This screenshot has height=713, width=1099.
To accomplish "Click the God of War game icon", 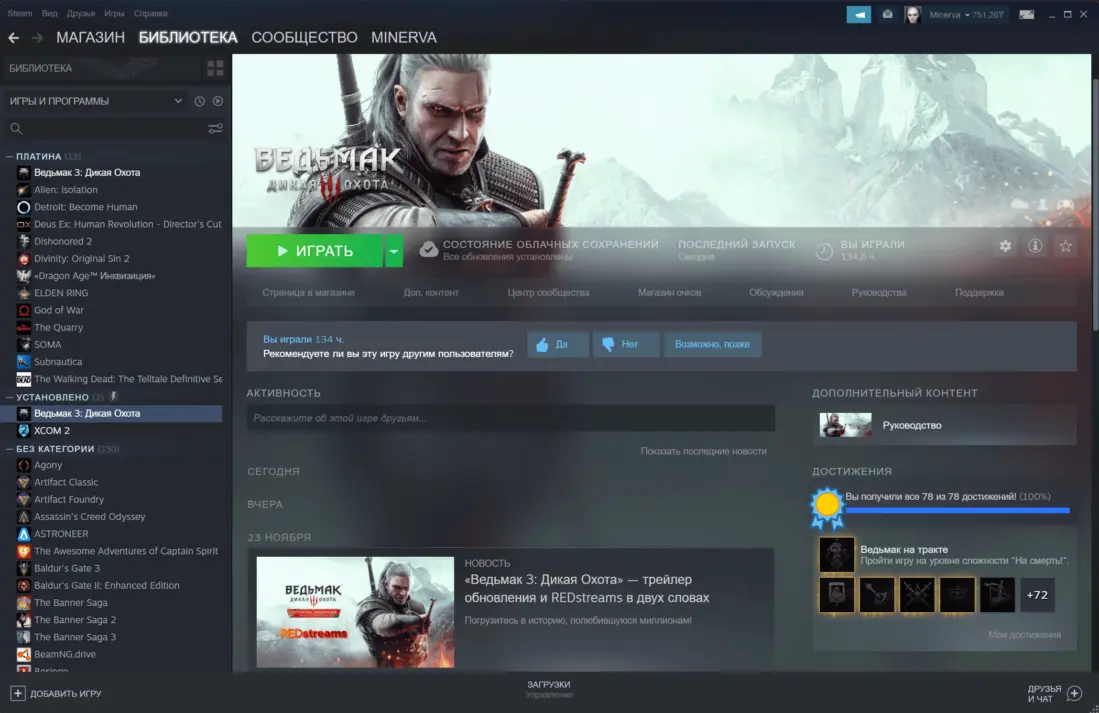I will click(x=23, y=310).
